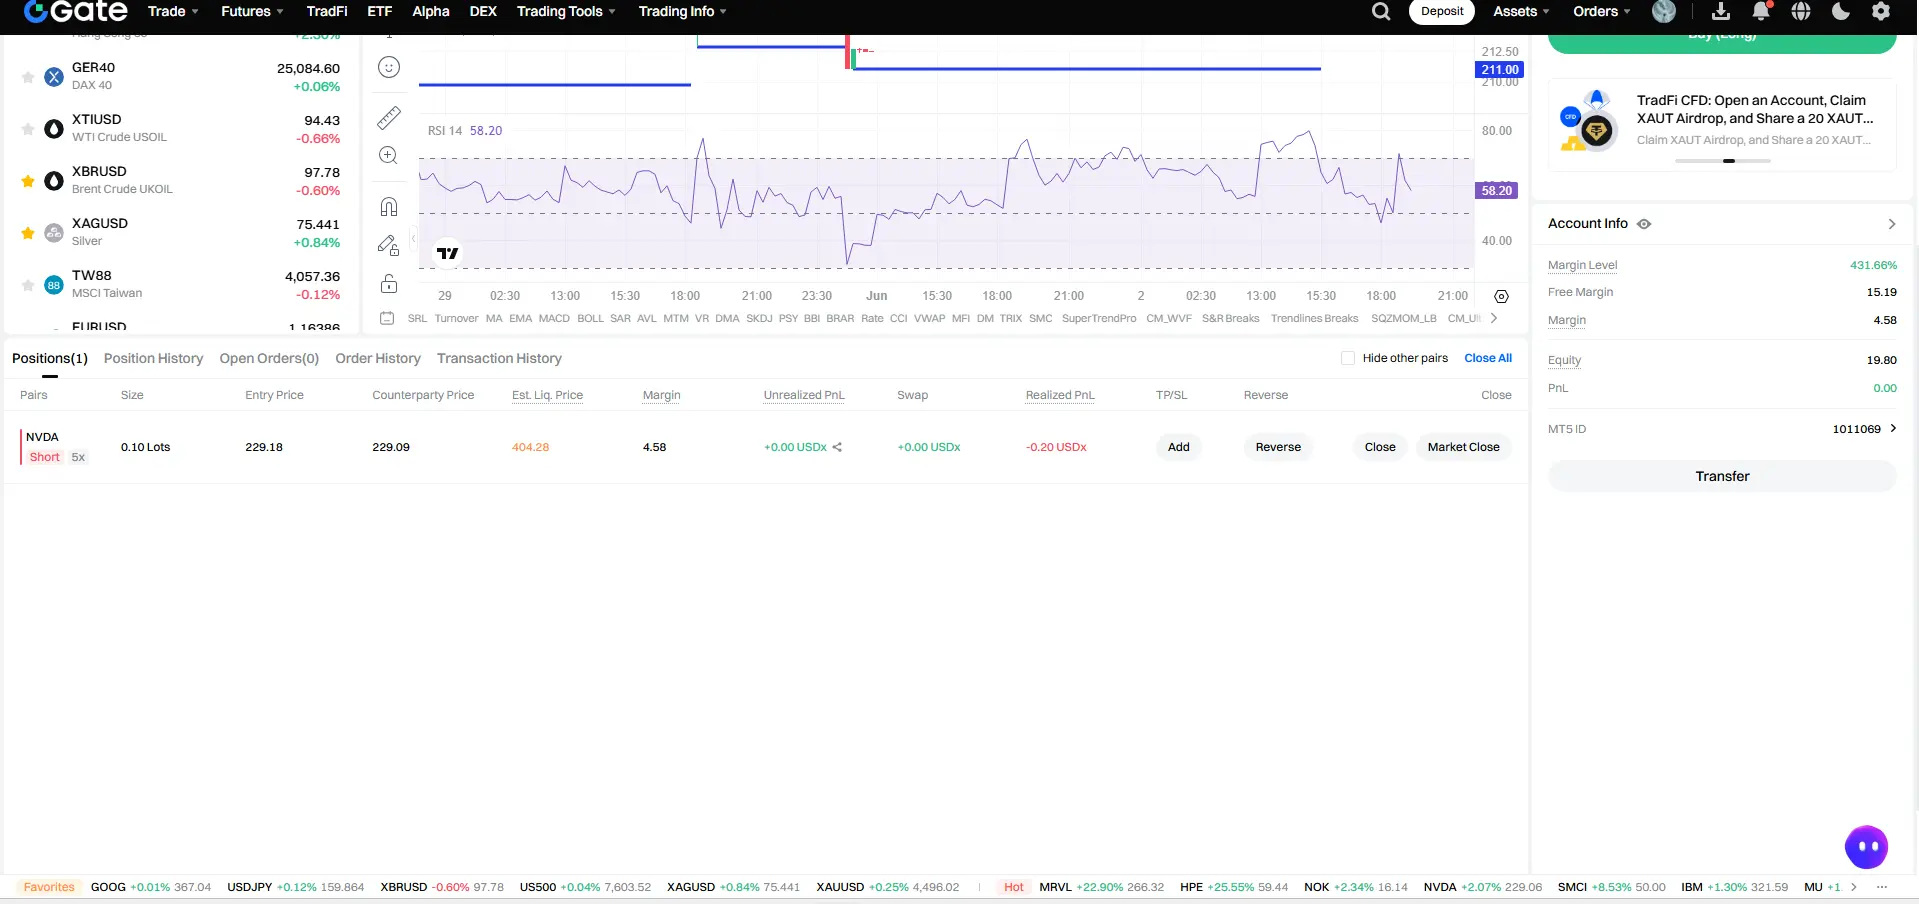Expand the Futures menu

point(252,11)
